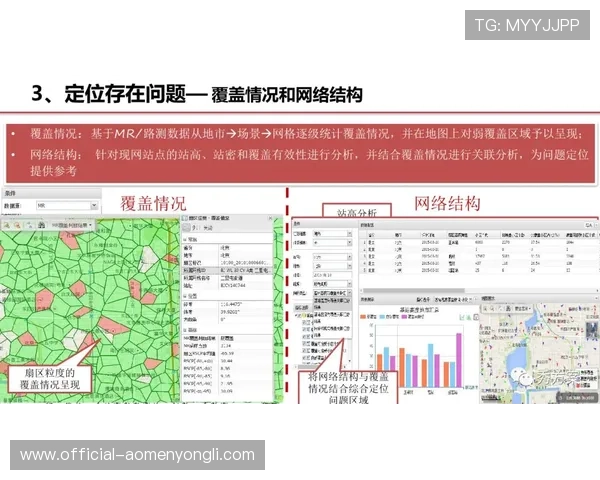
Task: Click export button at results table top-right
Action: 589,225
